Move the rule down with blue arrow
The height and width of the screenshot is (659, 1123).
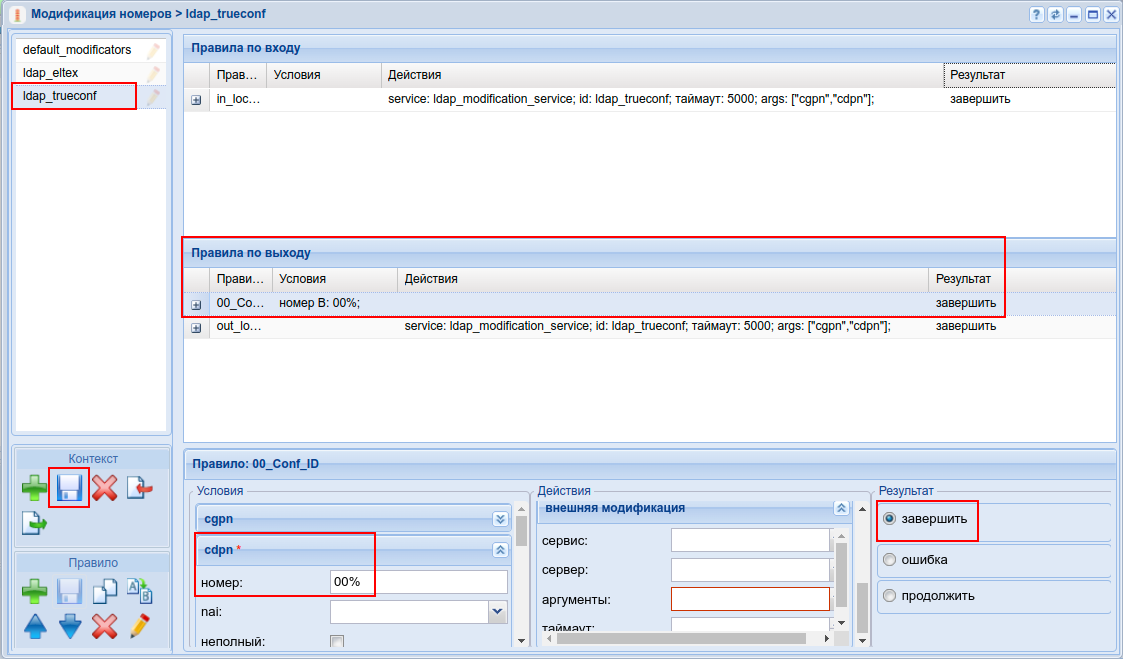tap(70, 626)
